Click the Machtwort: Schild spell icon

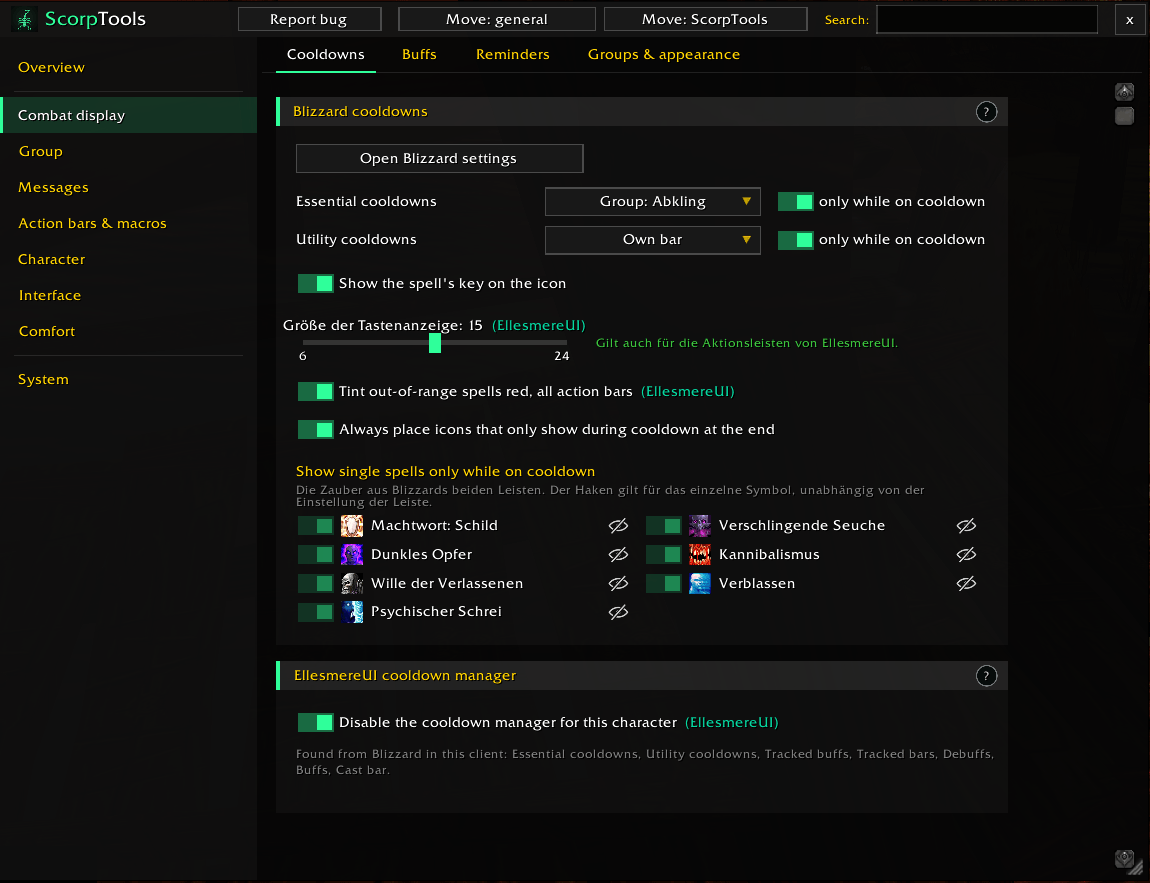pos(352,526)
